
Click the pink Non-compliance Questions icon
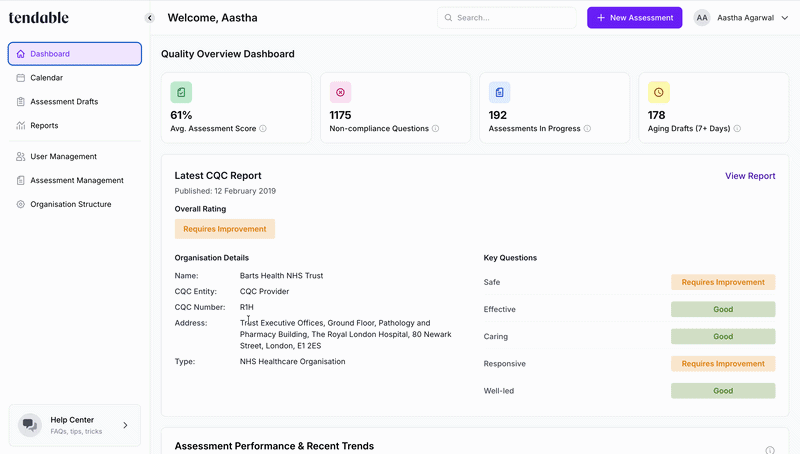340,92
